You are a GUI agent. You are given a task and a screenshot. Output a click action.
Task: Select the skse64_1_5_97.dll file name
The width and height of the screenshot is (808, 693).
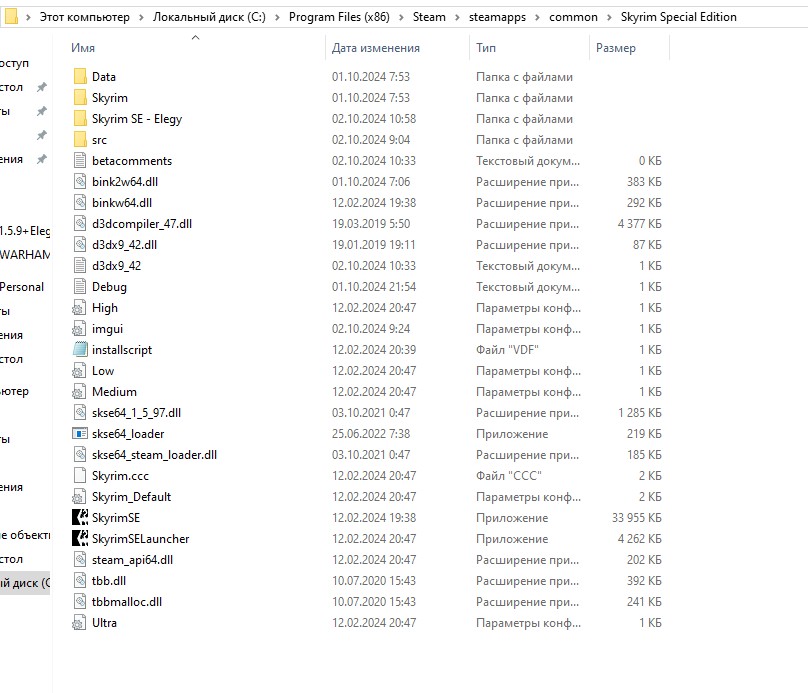coord(137,413)
